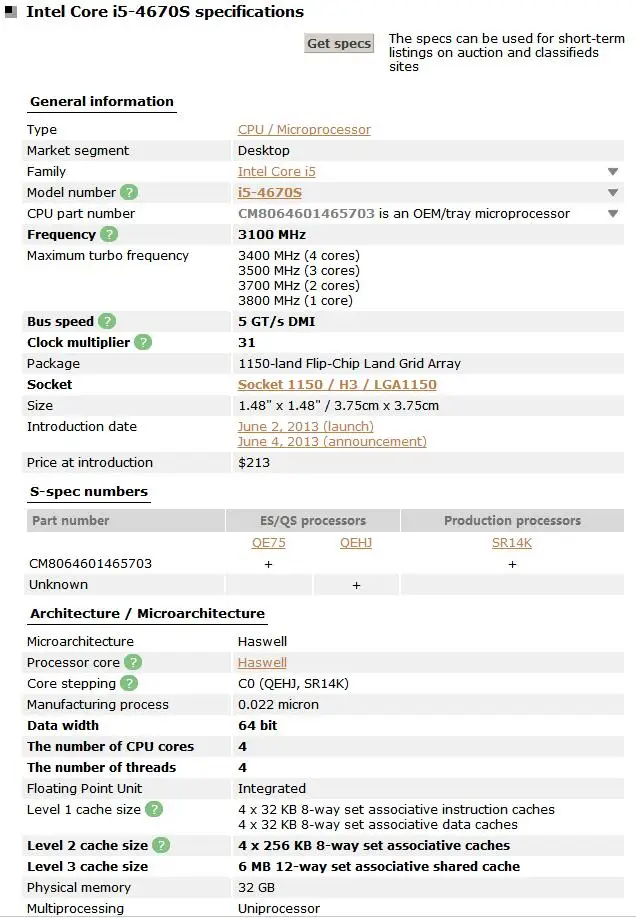
Task: Click the Level 2 cache size help icon
Action: [x=160, y=846]
